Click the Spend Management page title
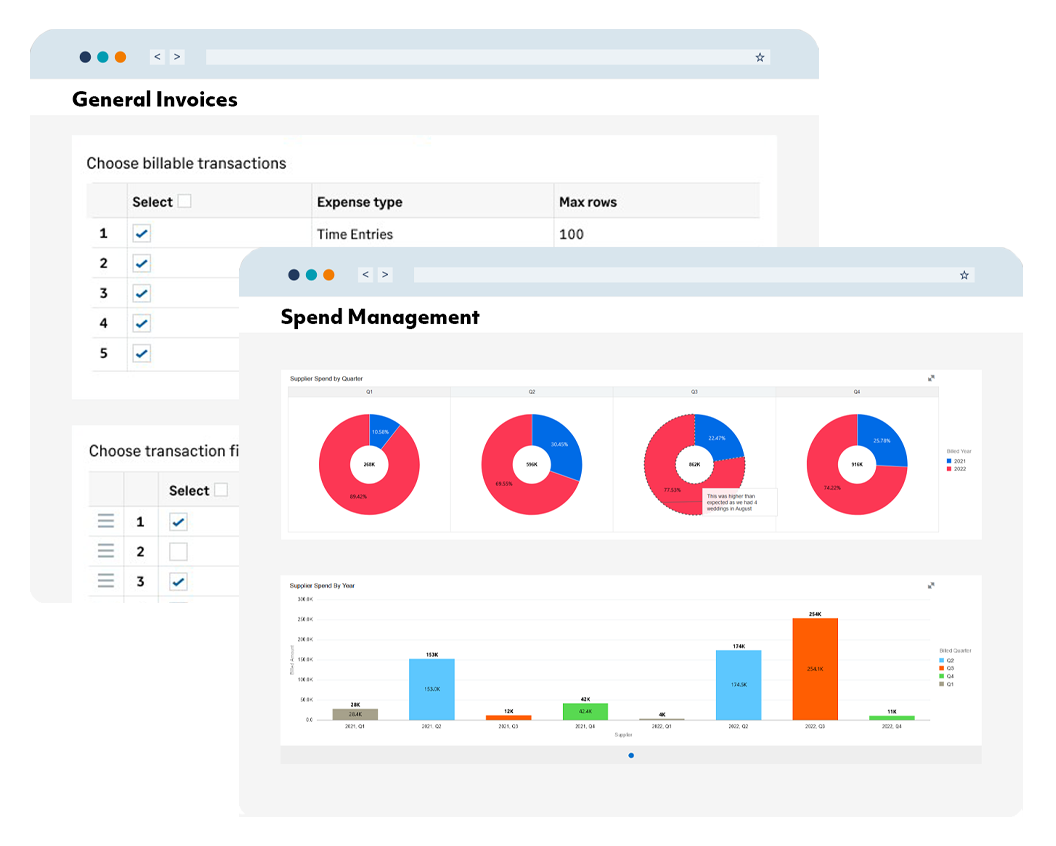This screenshot has width=1056, height=846. (x=380, y=317)
